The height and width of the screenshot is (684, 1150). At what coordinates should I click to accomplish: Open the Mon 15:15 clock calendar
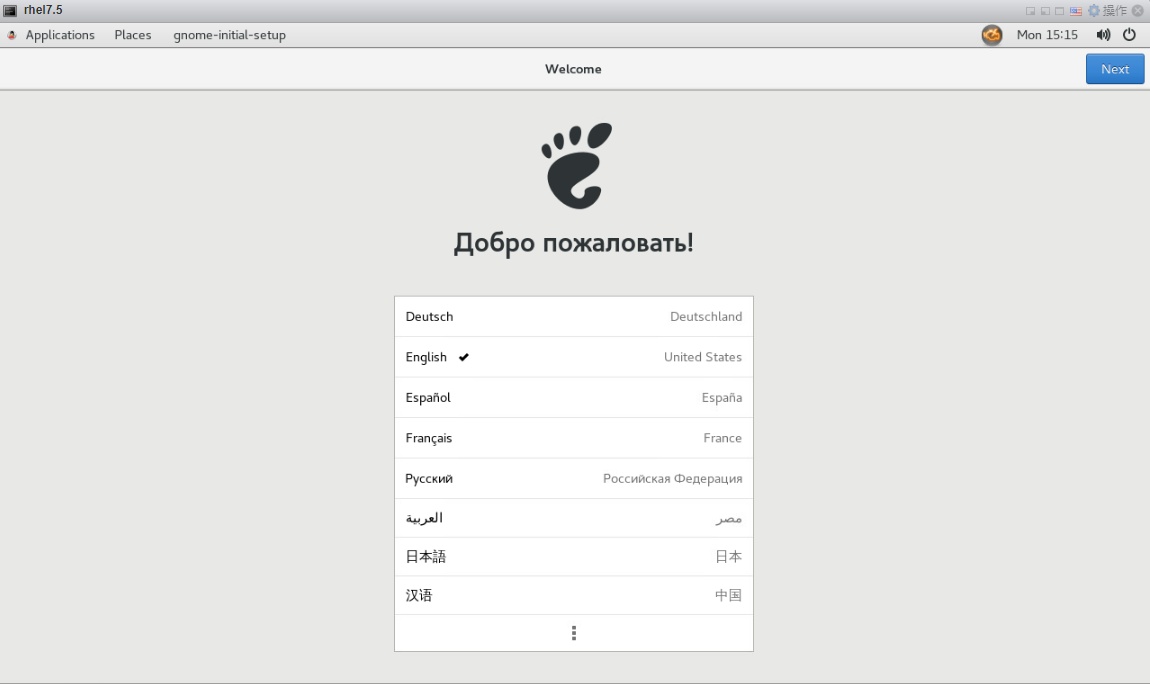click(1047, 34)
